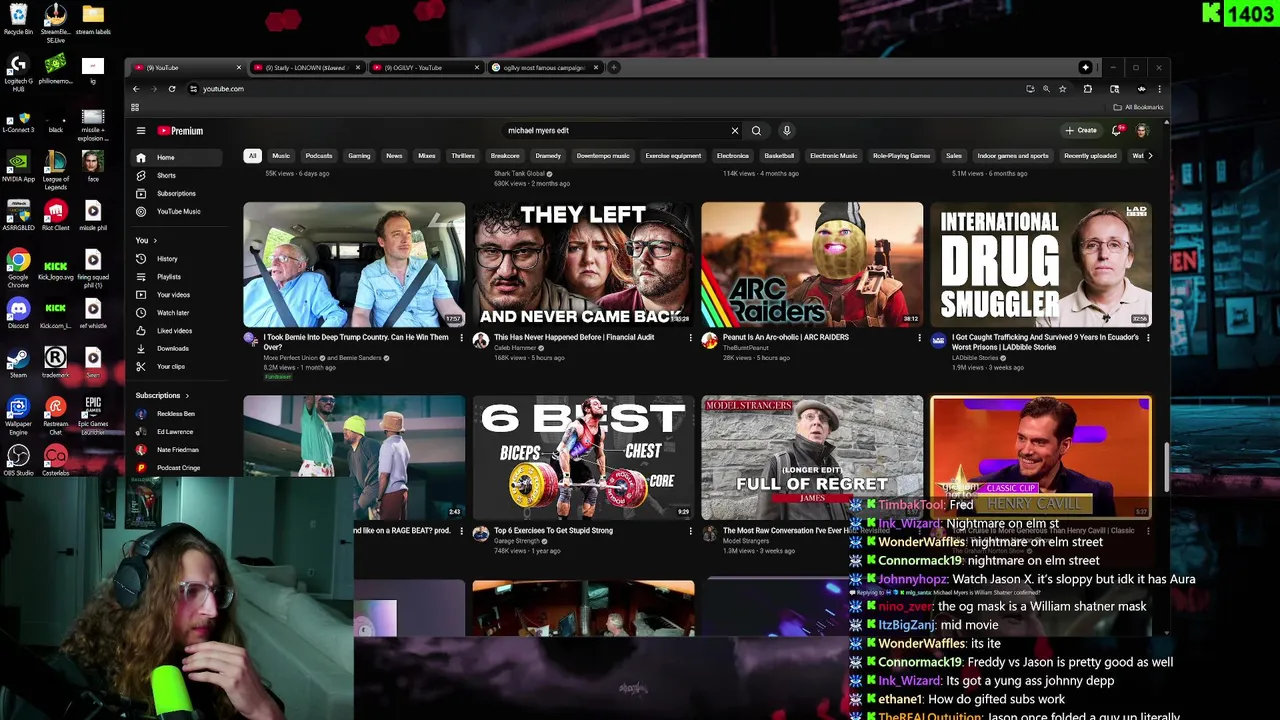Clear the search box with the X icon
This screenshot has height=720, width=1280.
734,131
